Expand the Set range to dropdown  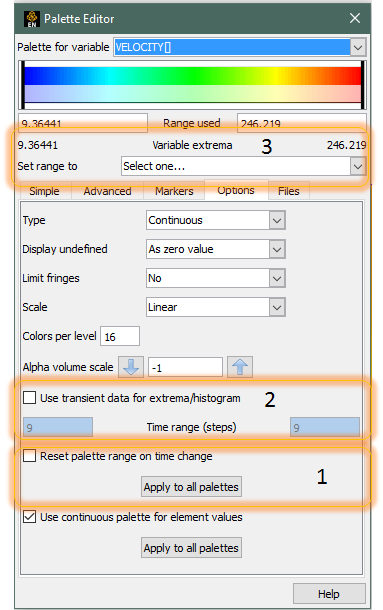(358, 167)
